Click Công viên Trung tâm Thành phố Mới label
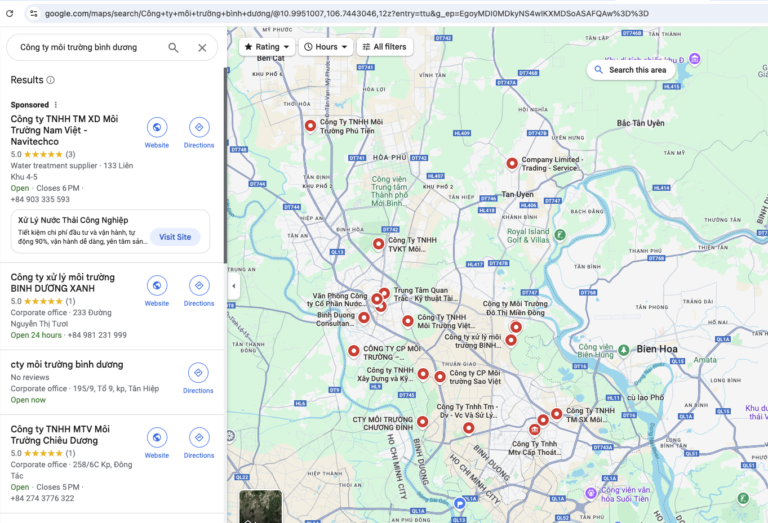The height and width of the screenshot is (523, 768). (389, 191)
